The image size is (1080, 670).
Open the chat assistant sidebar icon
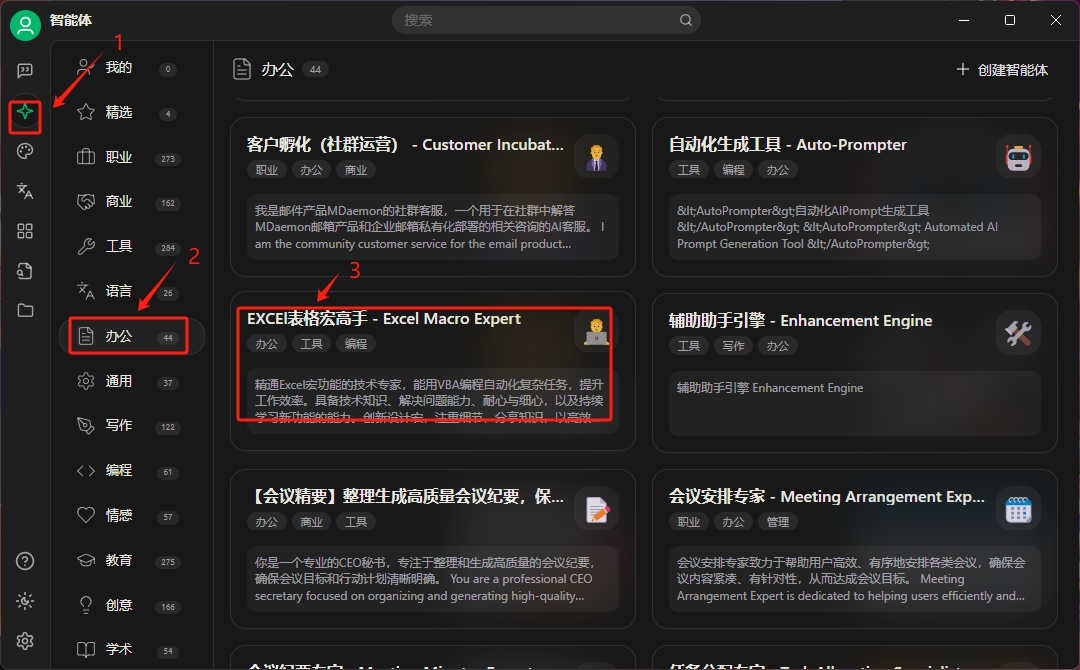(25, 70)
